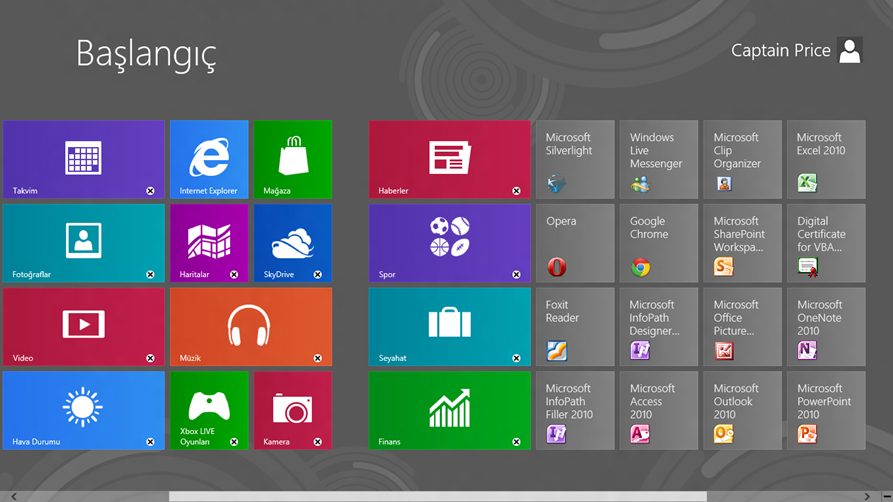Launch Microsoft Clip Organizer tile
The image size is (893, 502).
[743, 160]
